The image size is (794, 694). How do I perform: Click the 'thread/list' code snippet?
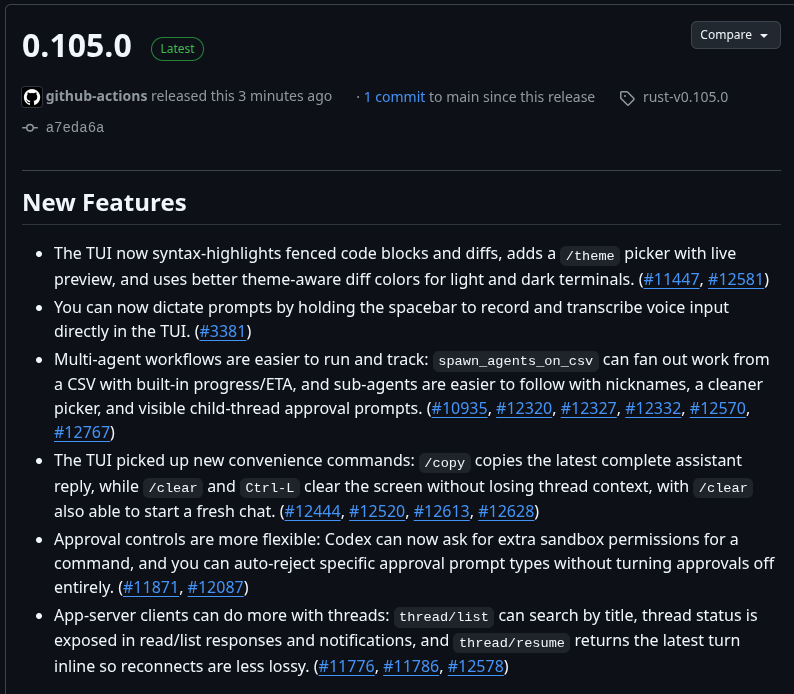pyautogui.click(x=444, y=617)
